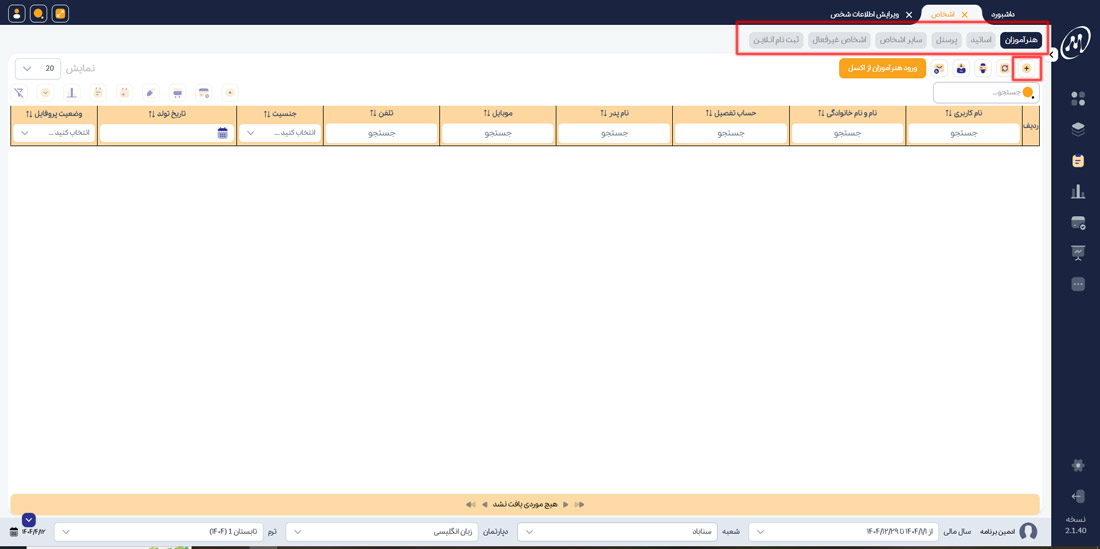The image size is (1100, 549).
Task: Click the refresh list icon
Action: [x=1004, y=68]
